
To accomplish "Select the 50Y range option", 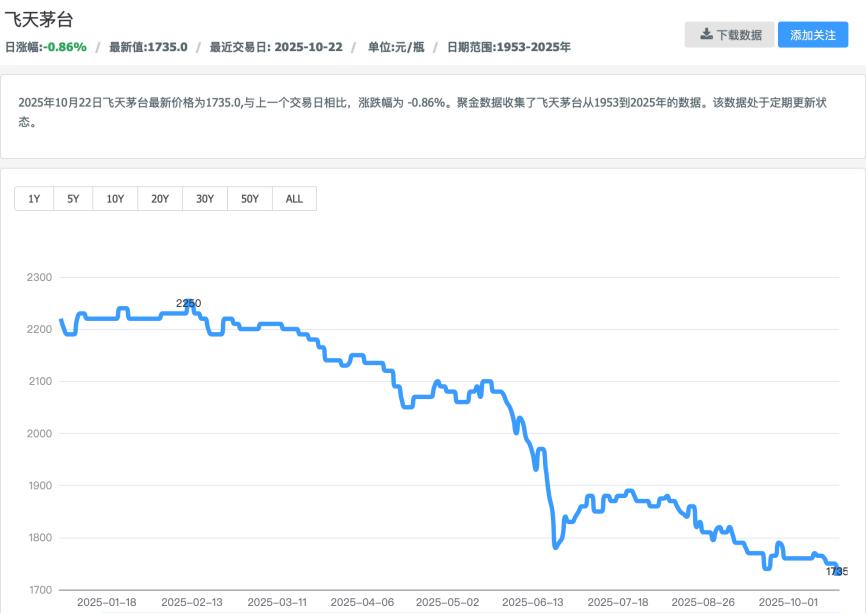I will coord(248,198).
